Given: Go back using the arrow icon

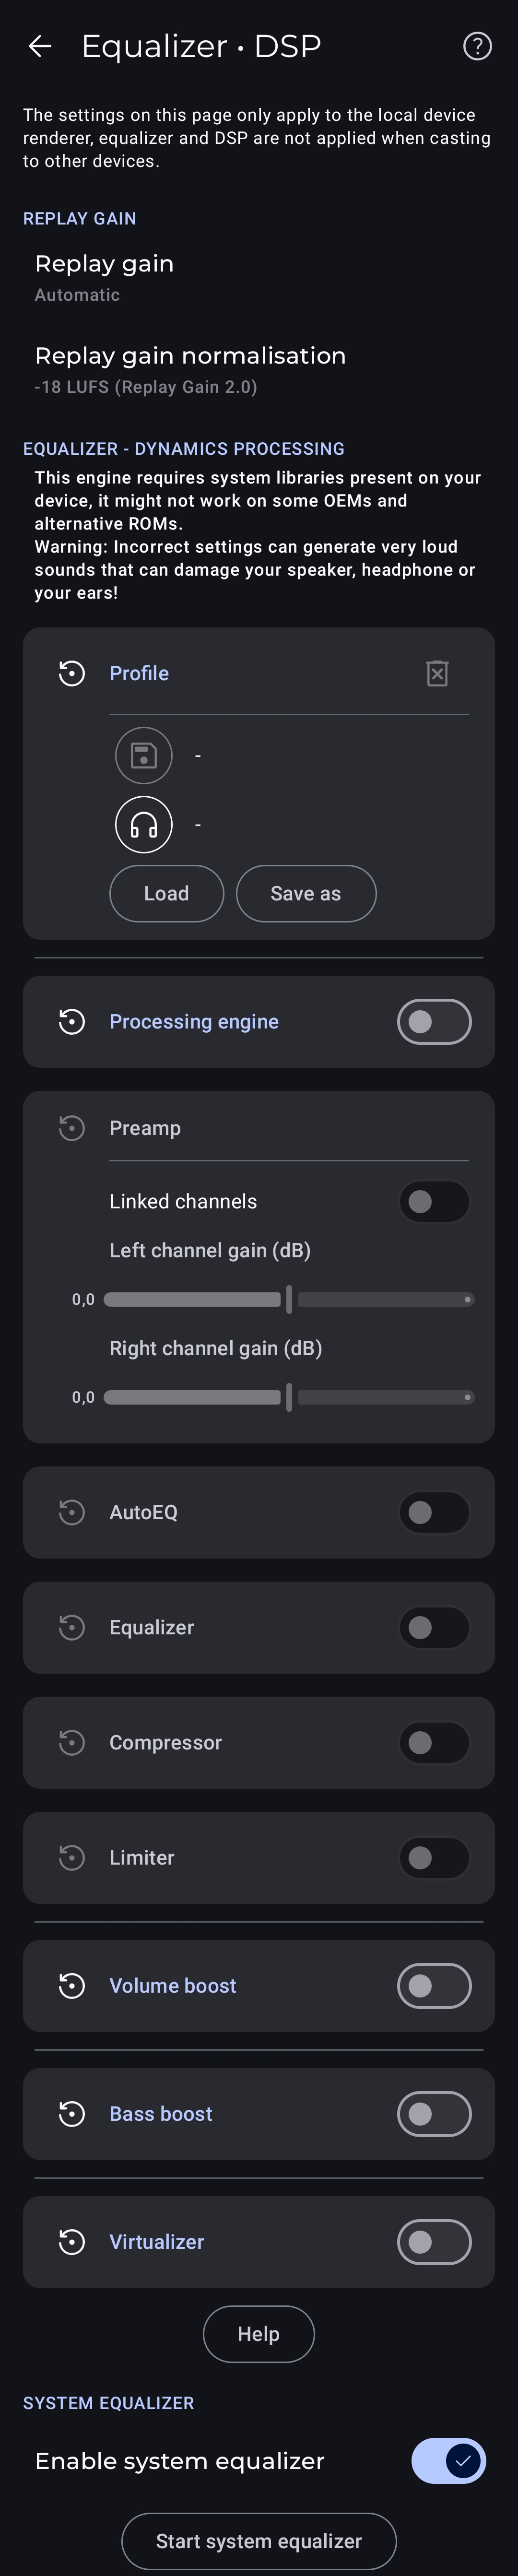Looking at the screenshot, I should pyautogui.click(x=40, y=46).
